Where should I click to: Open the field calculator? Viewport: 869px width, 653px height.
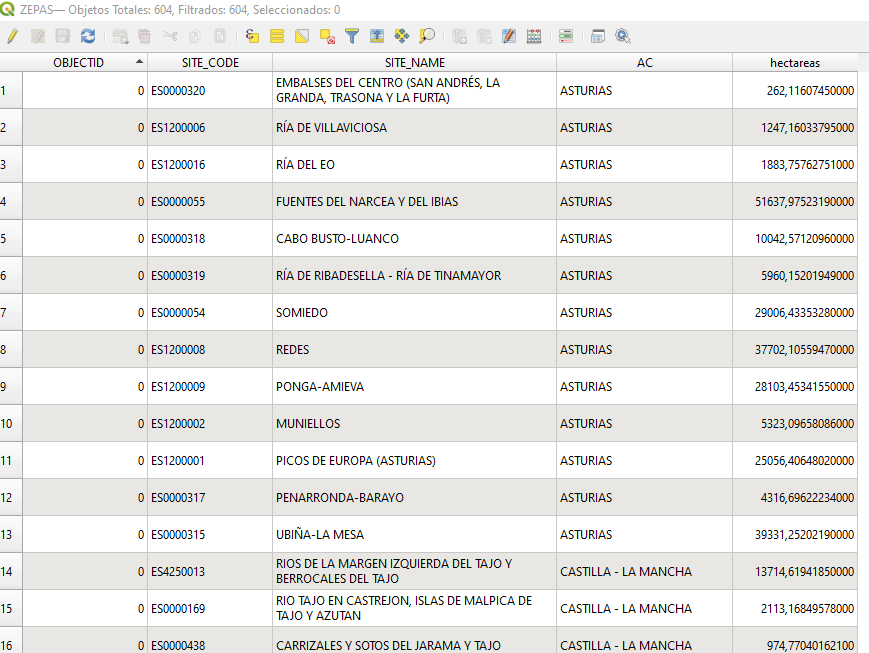point(534,36)
